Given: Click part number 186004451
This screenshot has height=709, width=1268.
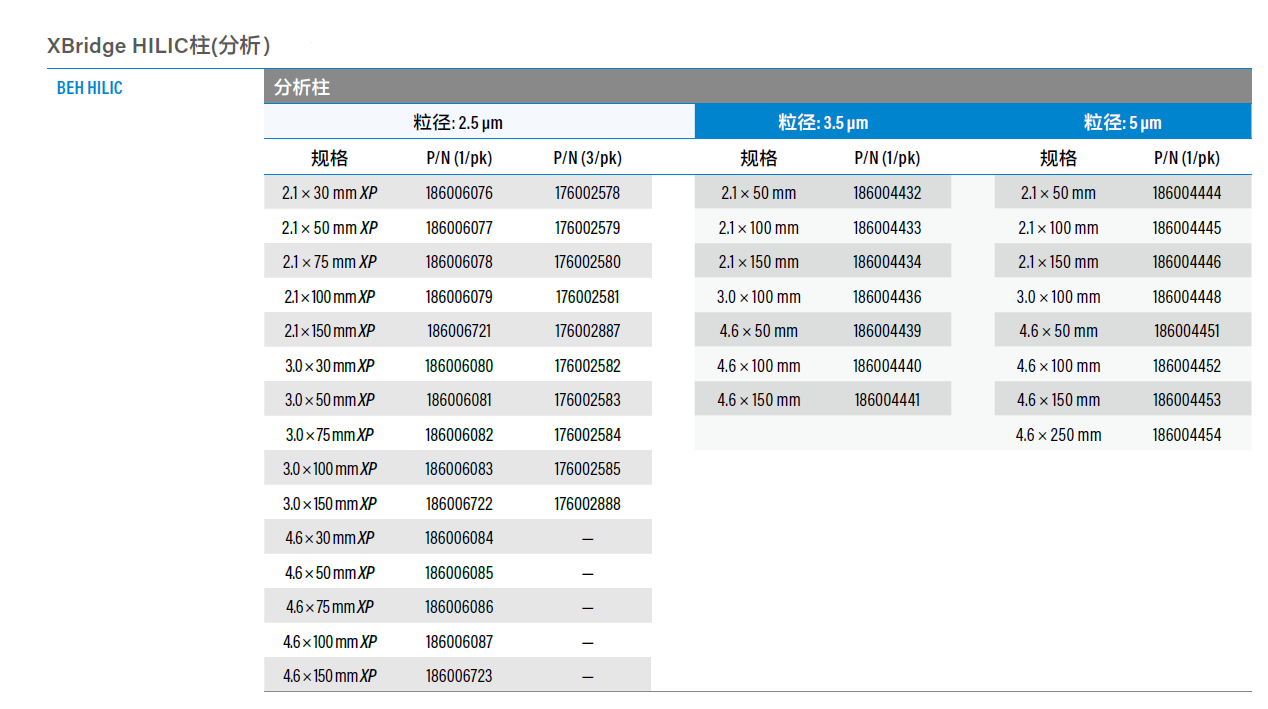Looking at the screenshot, I should (x=1187, y=331).
